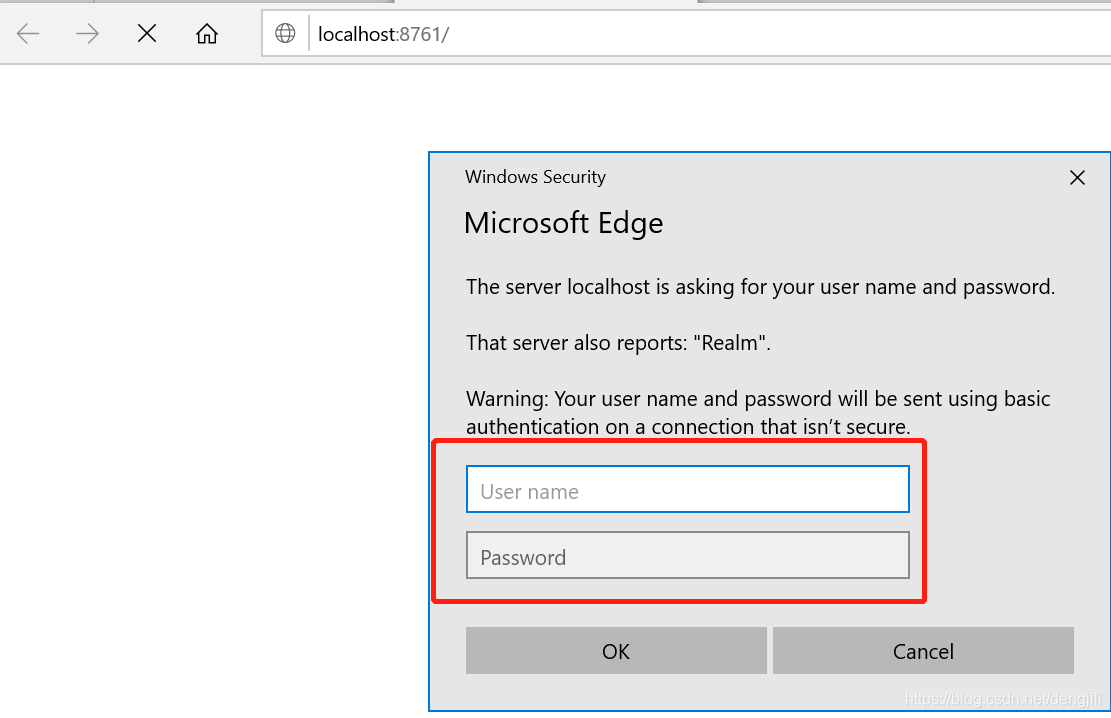Close the Windows Security dialog

tap(1077, 177)
